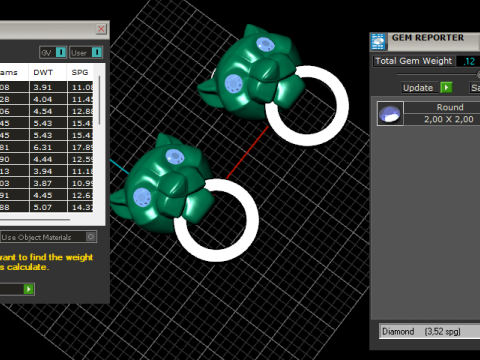Close the metal weight panel
480x360 pixels.
101,29
